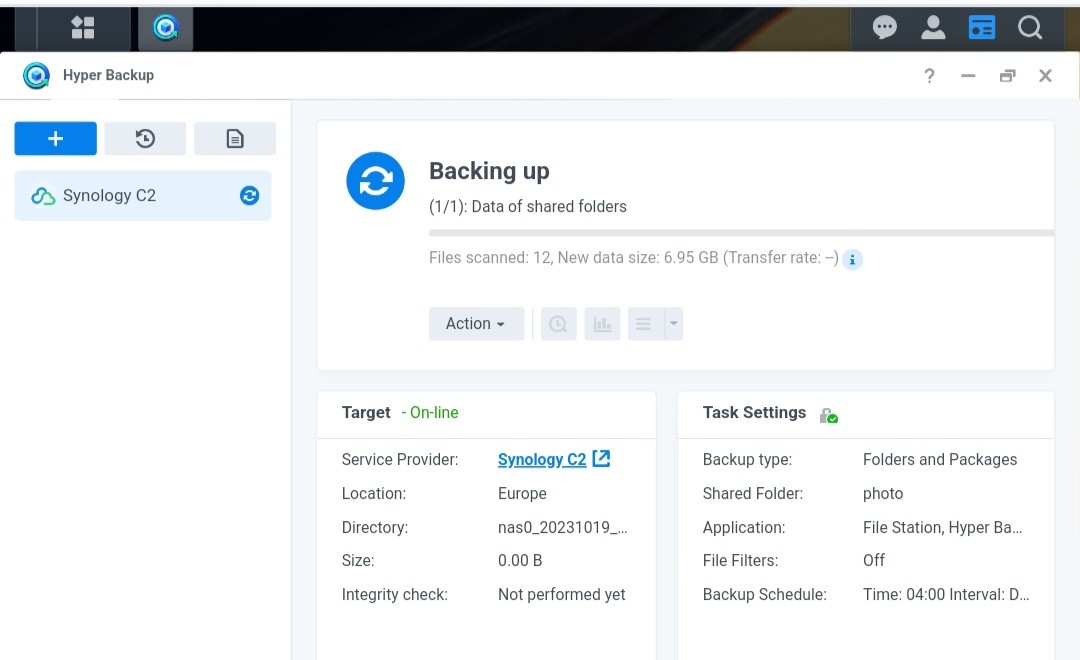Close the Hyper Backup window
The height and width of the screenshot is (660, 1080).
point(1046,76)
